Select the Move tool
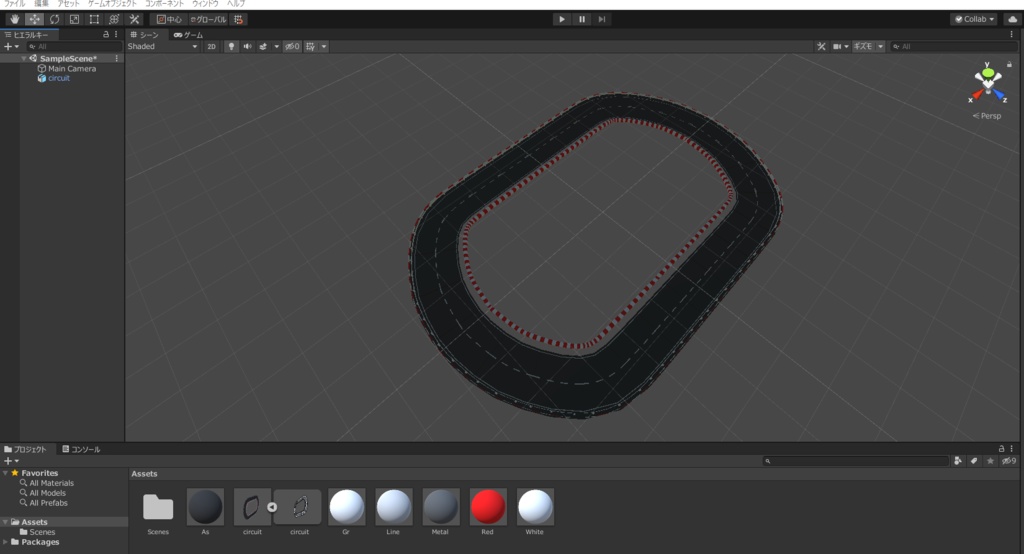The image size is (1024, 554). (35, 19)
